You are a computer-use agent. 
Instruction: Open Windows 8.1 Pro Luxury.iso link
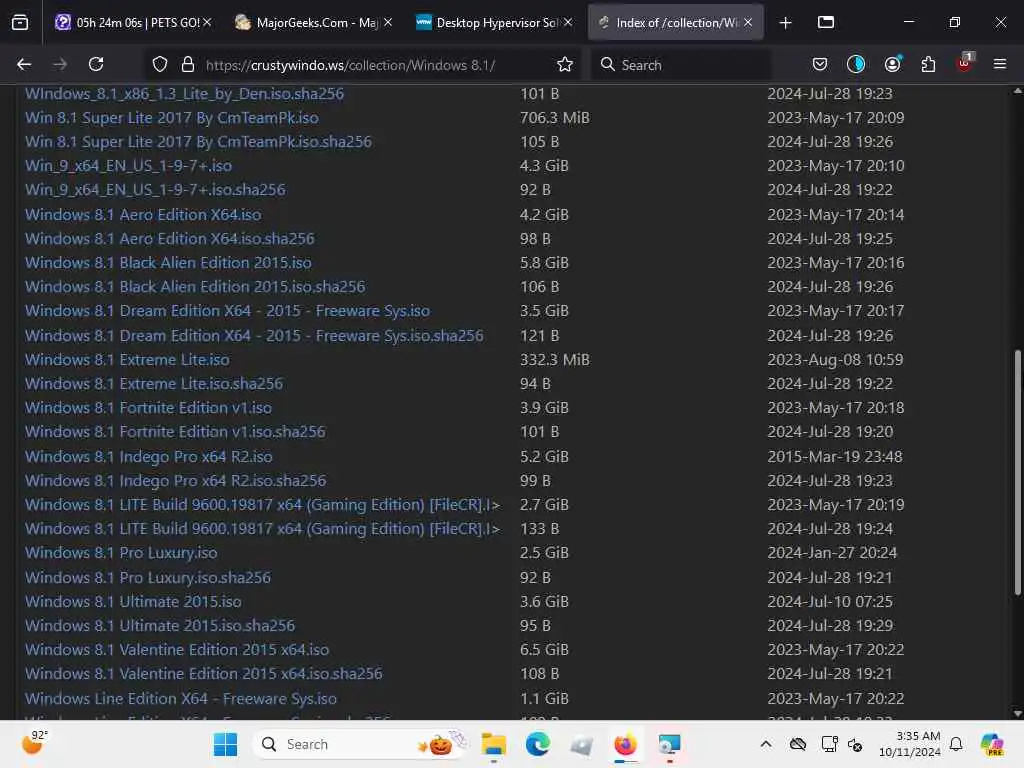tap(121, 553)
